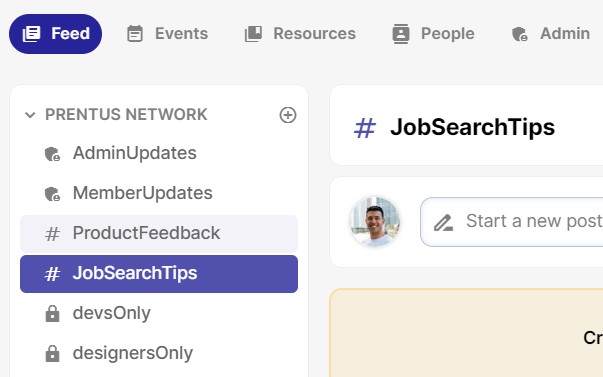603x377 pixels.
Task: Click the user profile avatar
Action: point(375,222)
